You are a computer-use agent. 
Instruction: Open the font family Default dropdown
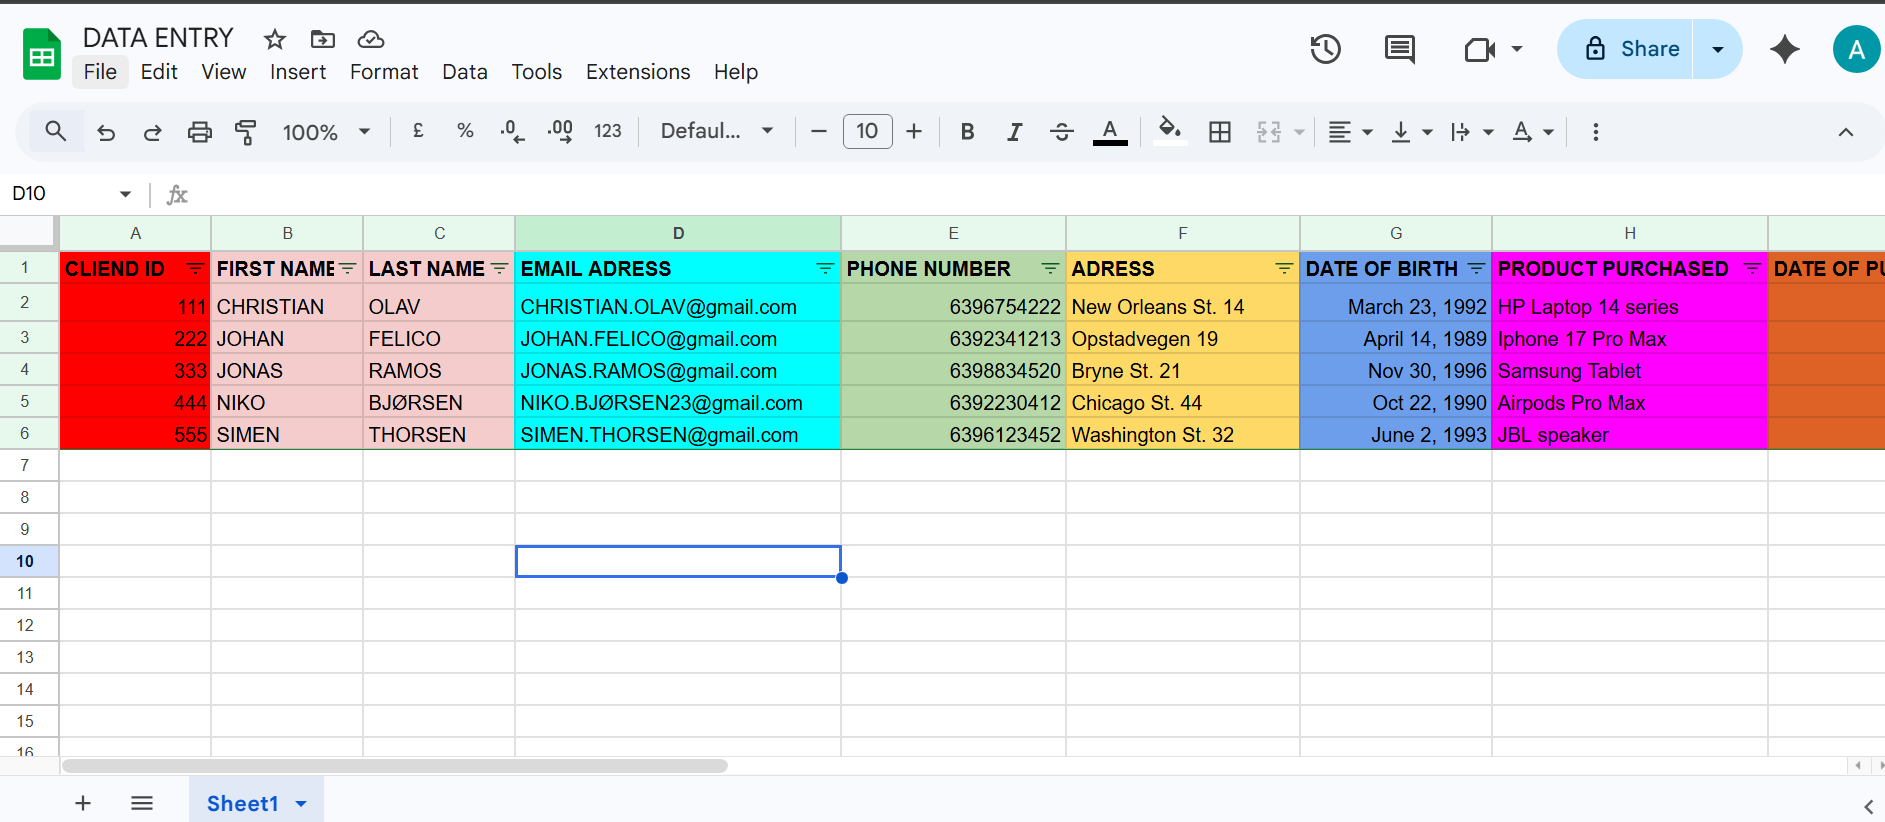717,131
